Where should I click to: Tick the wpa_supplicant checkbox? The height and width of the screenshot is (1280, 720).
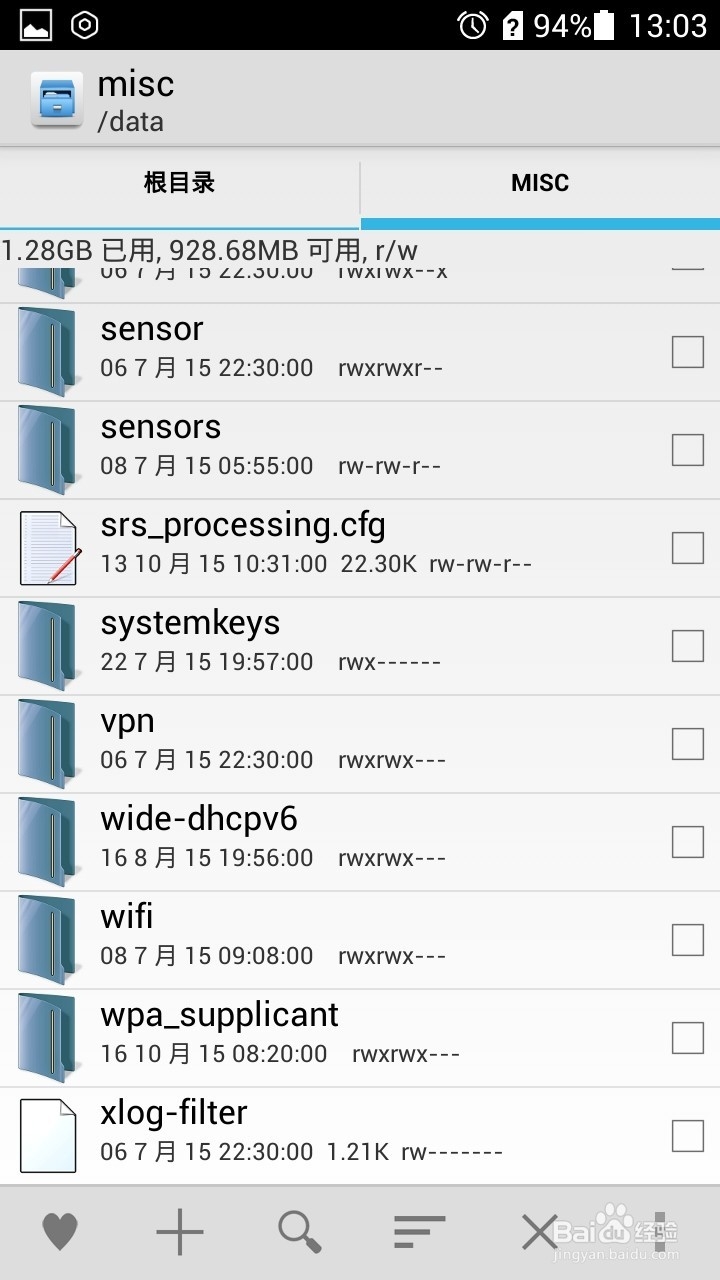pyautogui.click(x=687, y=1038)
